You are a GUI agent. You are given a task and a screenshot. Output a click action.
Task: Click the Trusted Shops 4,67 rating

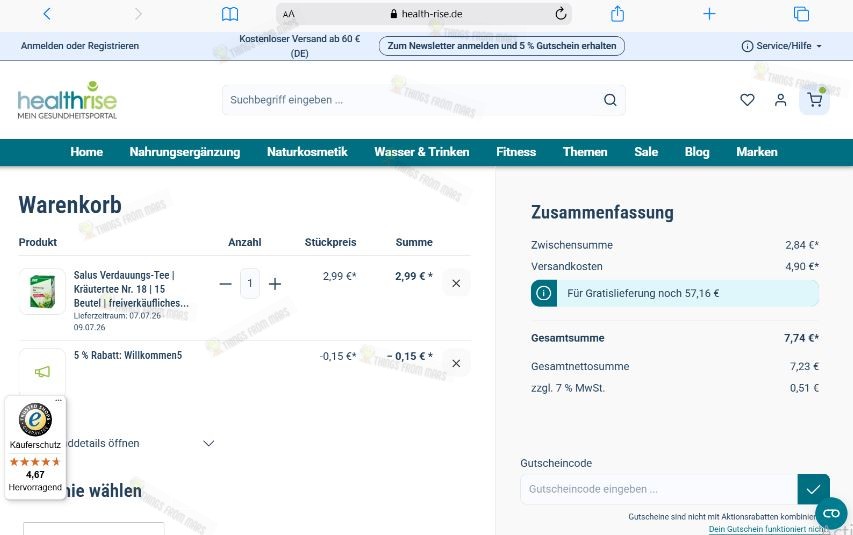35,475
